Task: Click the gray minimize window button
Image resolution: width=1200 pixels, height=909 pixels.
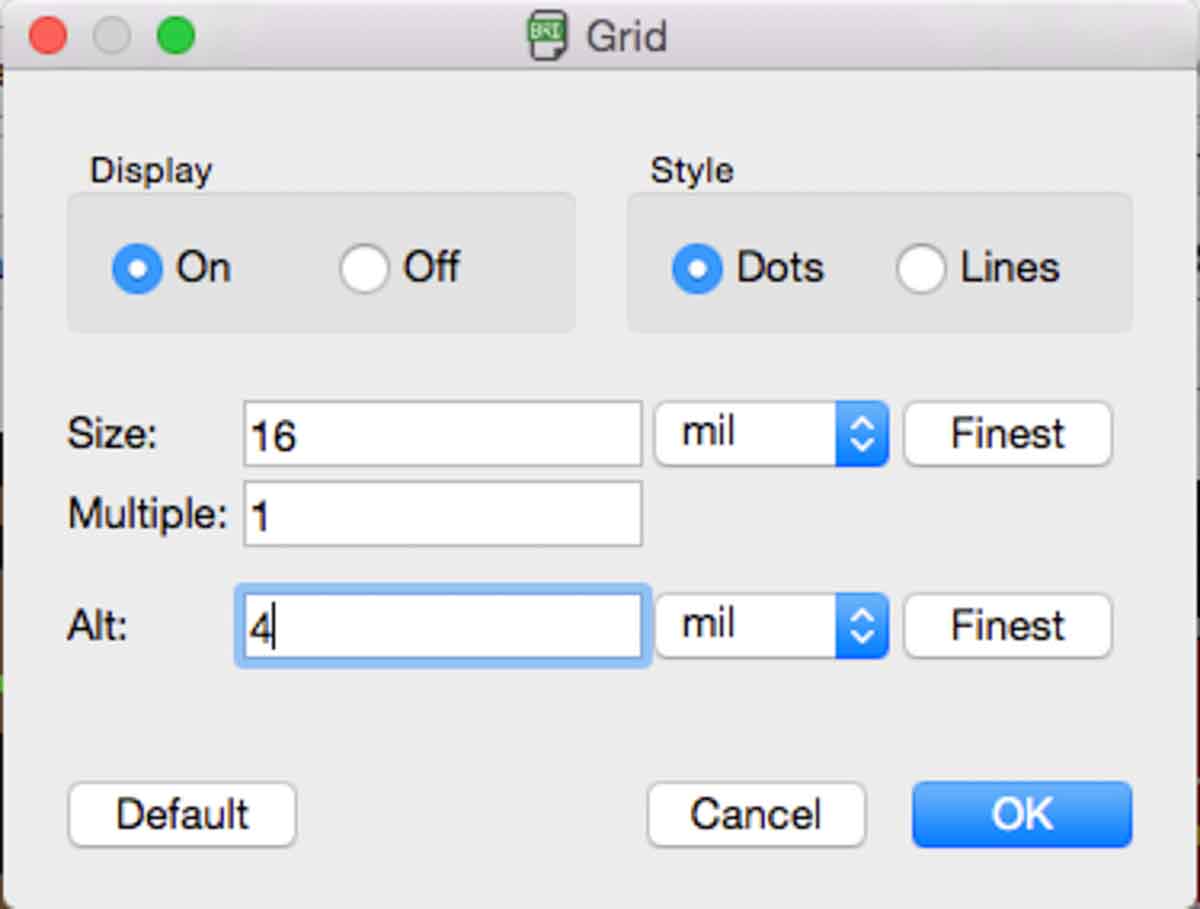Action: (111, 36)
